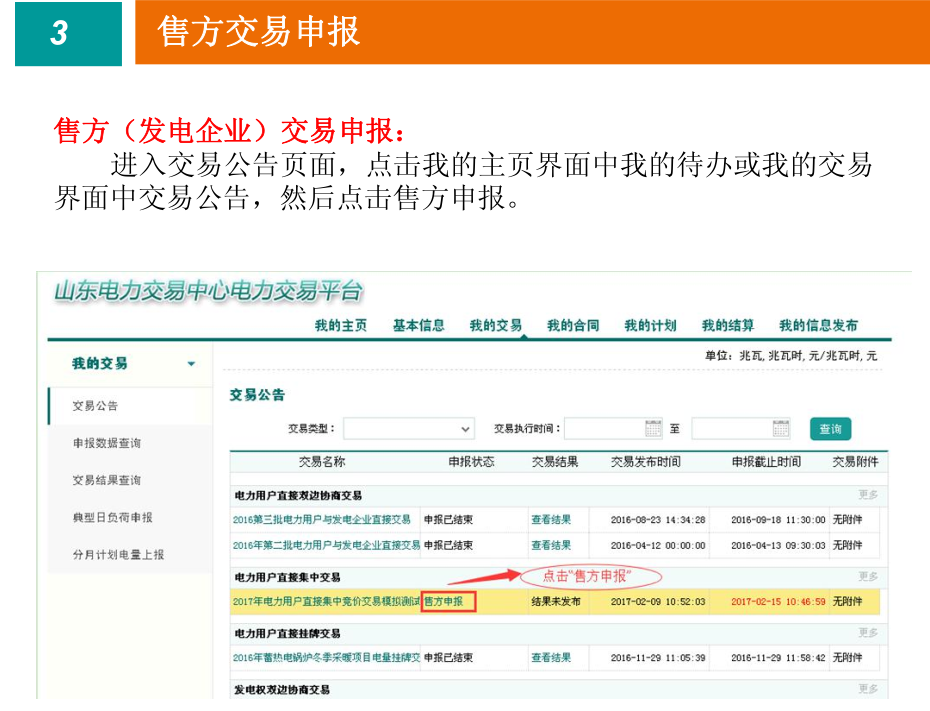Go to 我的计划 tab
Viewport: 930px width, 711px height.
[650, 325]
